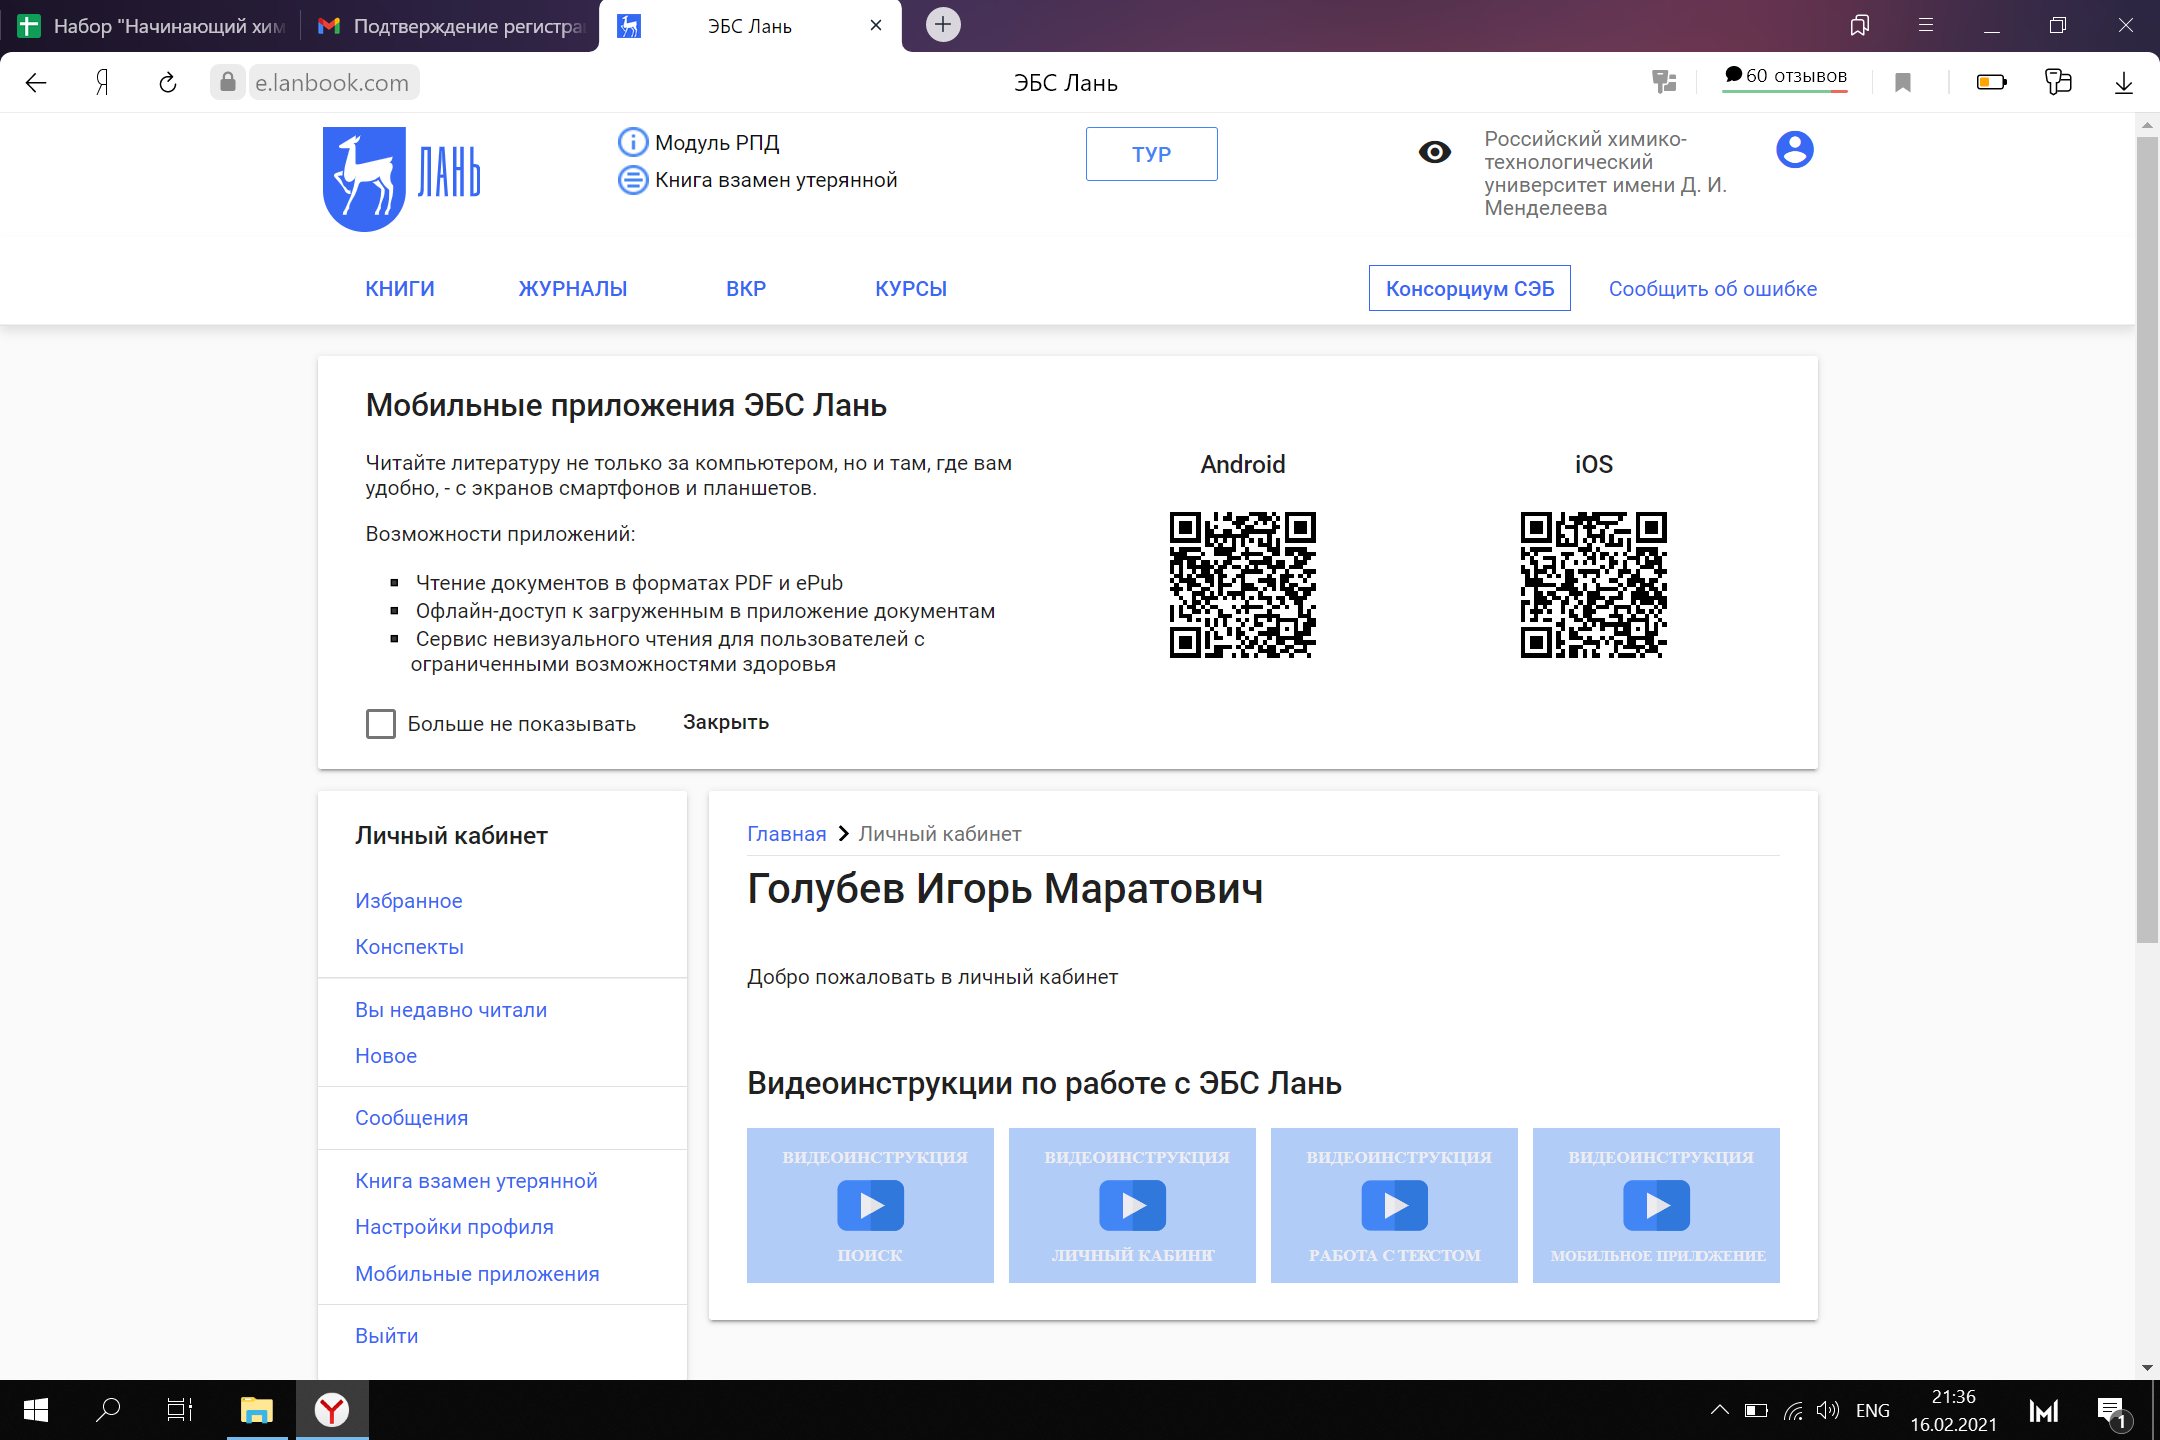
Task: Click the Yandex home Я icon
Action: coord(102,83)
